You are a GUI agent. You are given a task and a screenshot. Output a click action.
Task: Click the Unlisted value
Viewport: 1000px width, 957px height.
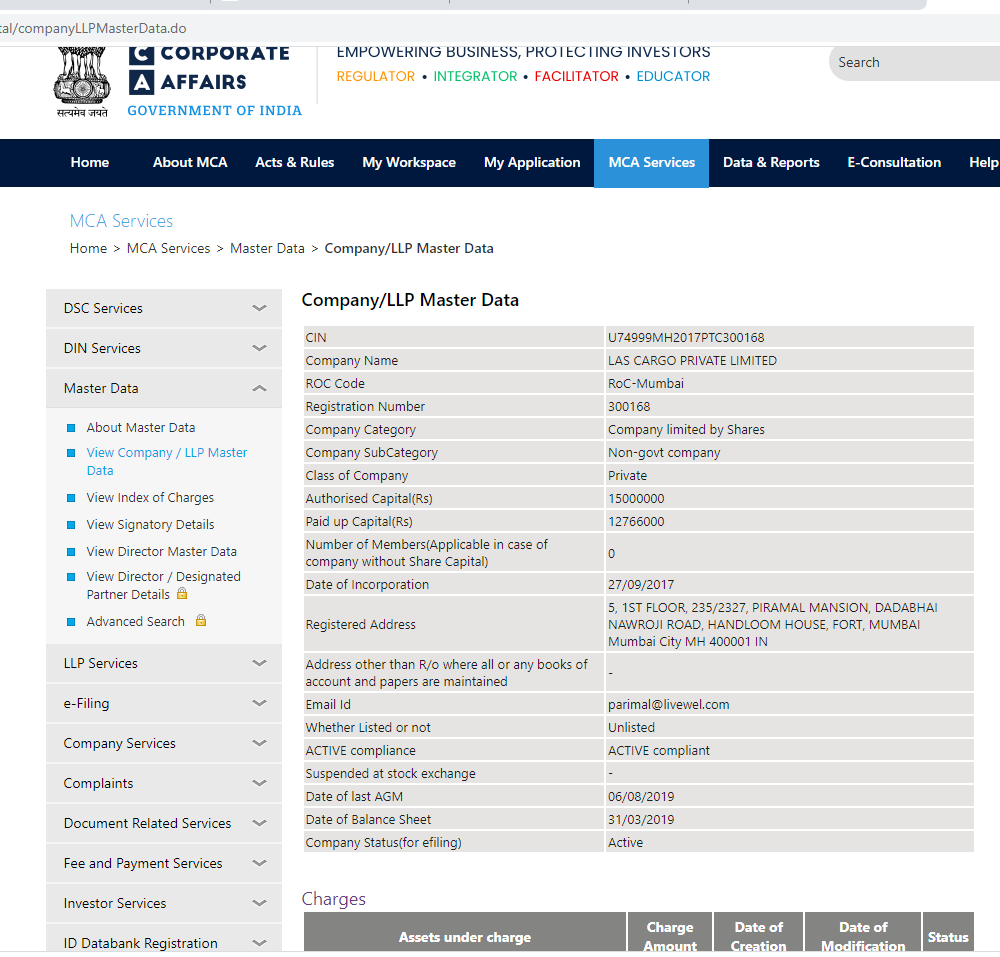(631, 727)
